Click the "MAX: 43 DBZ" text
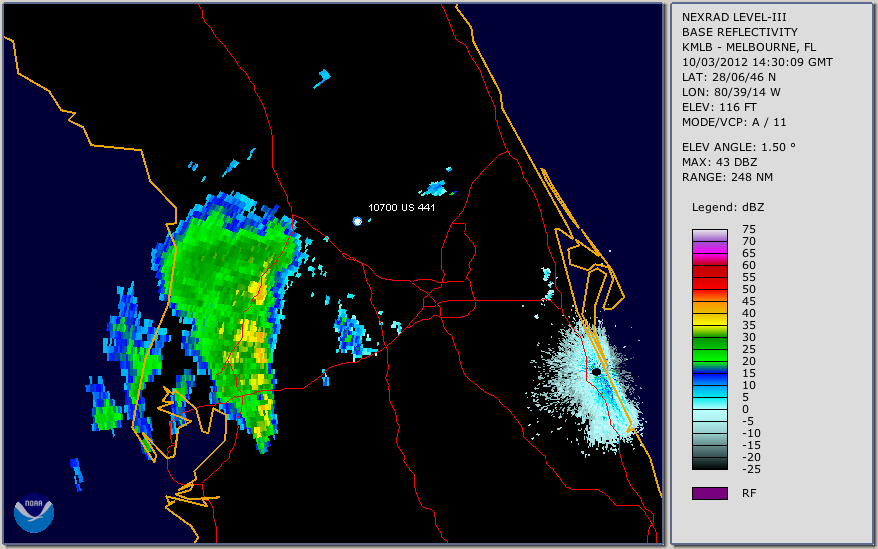The image size is (878, 549). tap(719, 162)
